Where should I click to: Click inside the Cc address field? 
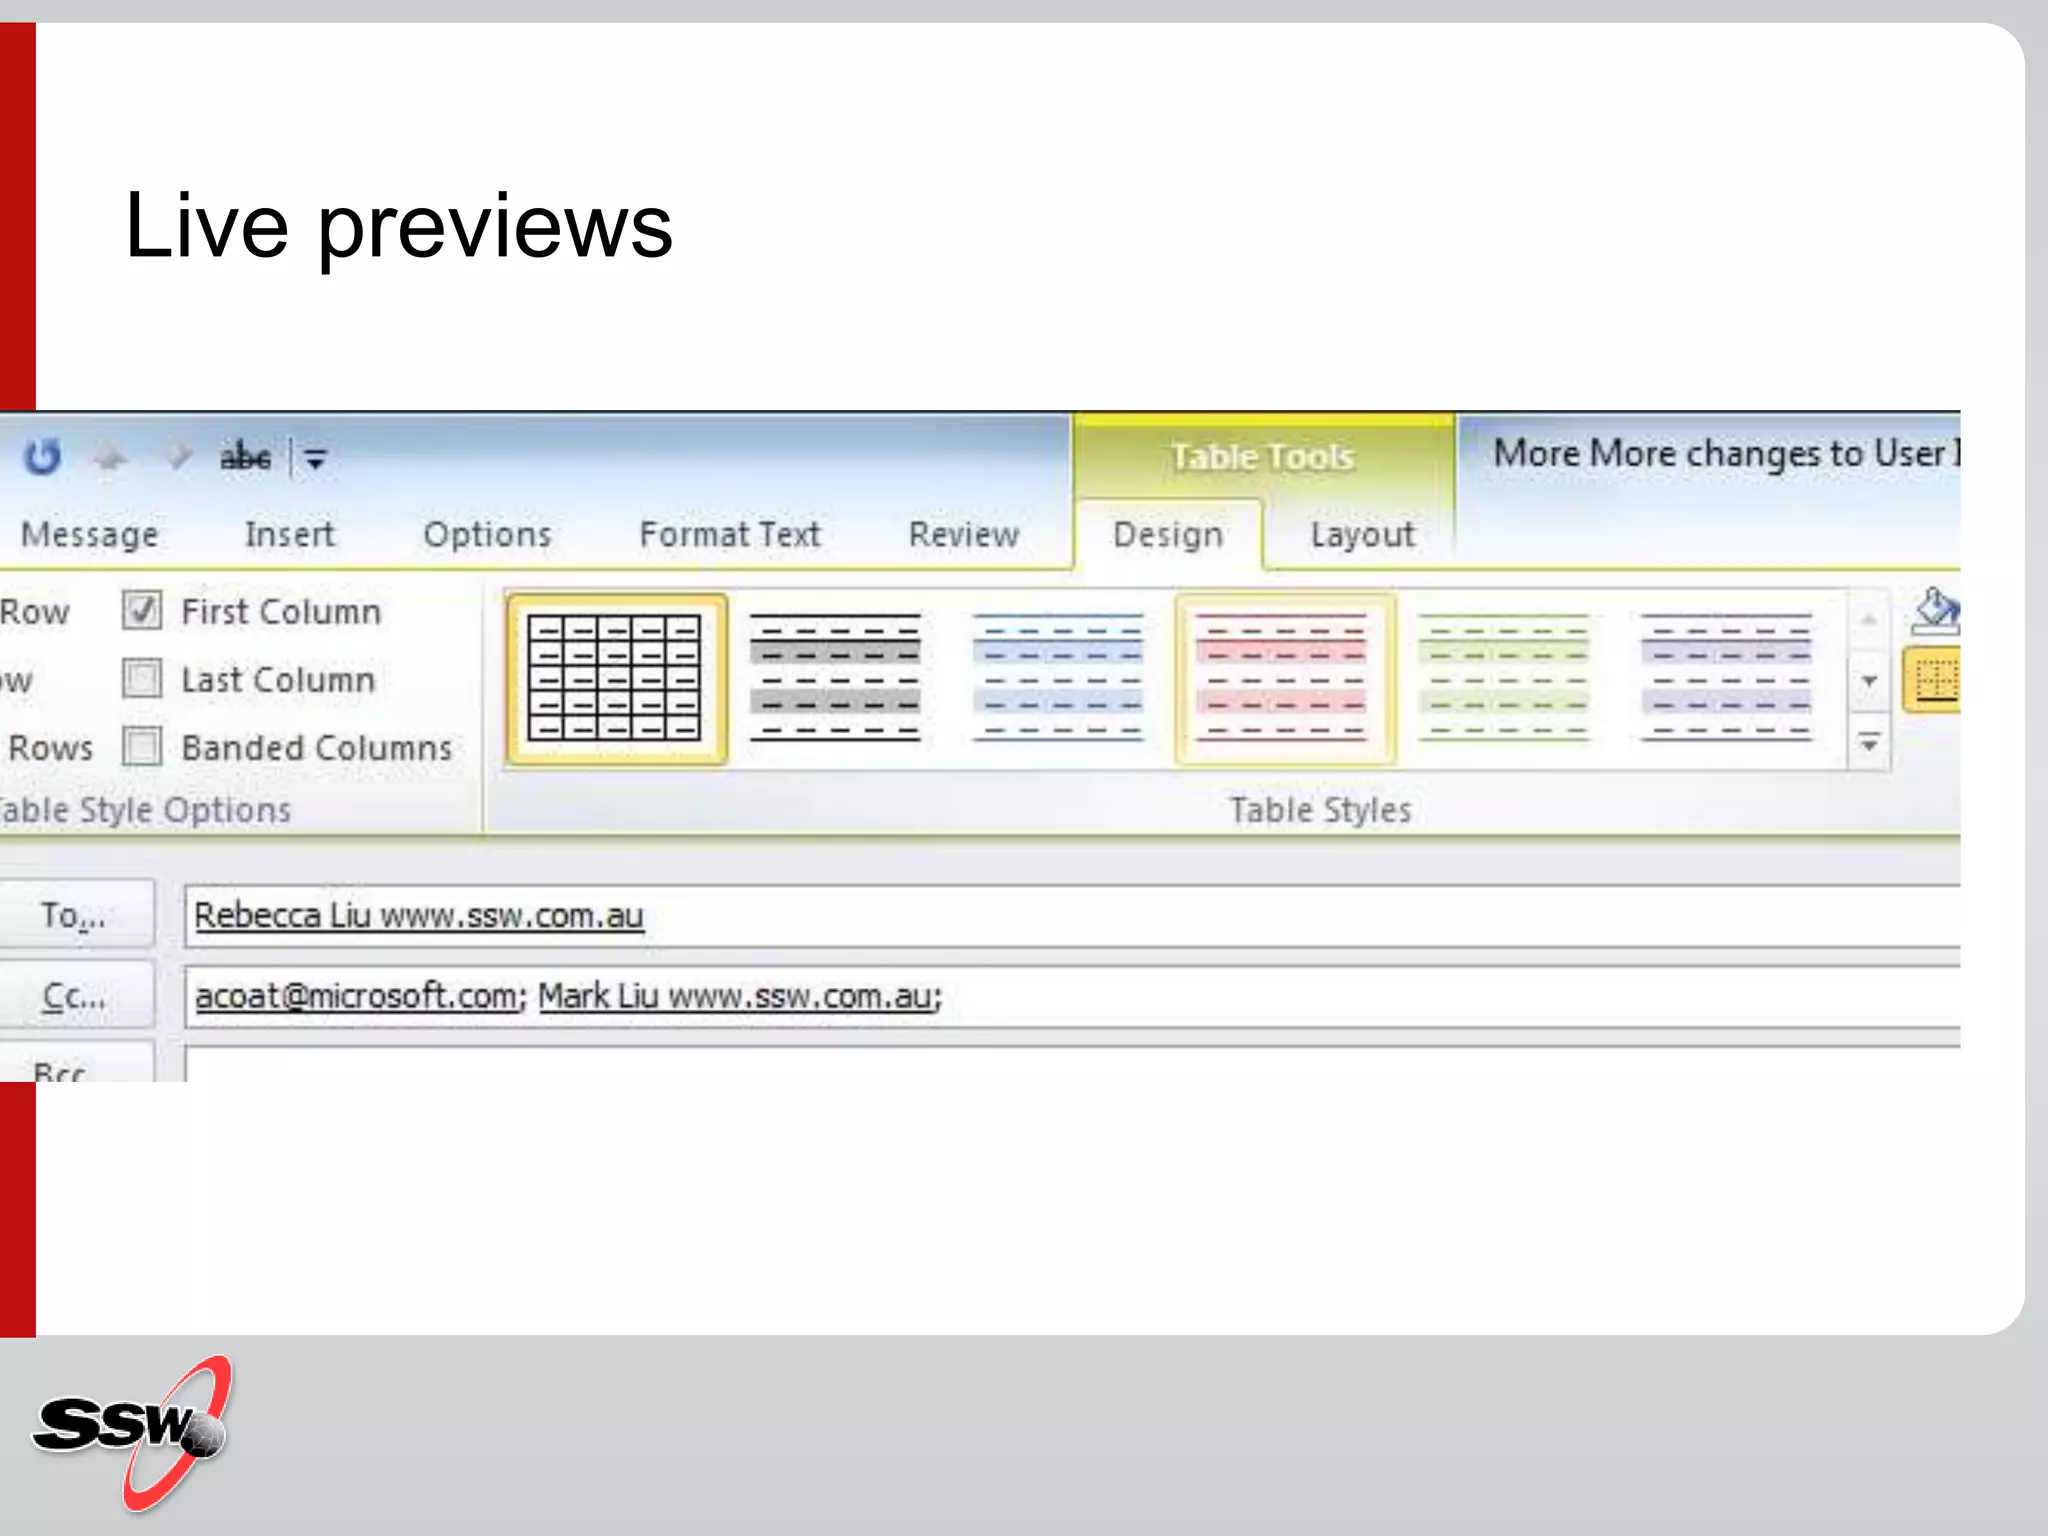pos(1072,997)
